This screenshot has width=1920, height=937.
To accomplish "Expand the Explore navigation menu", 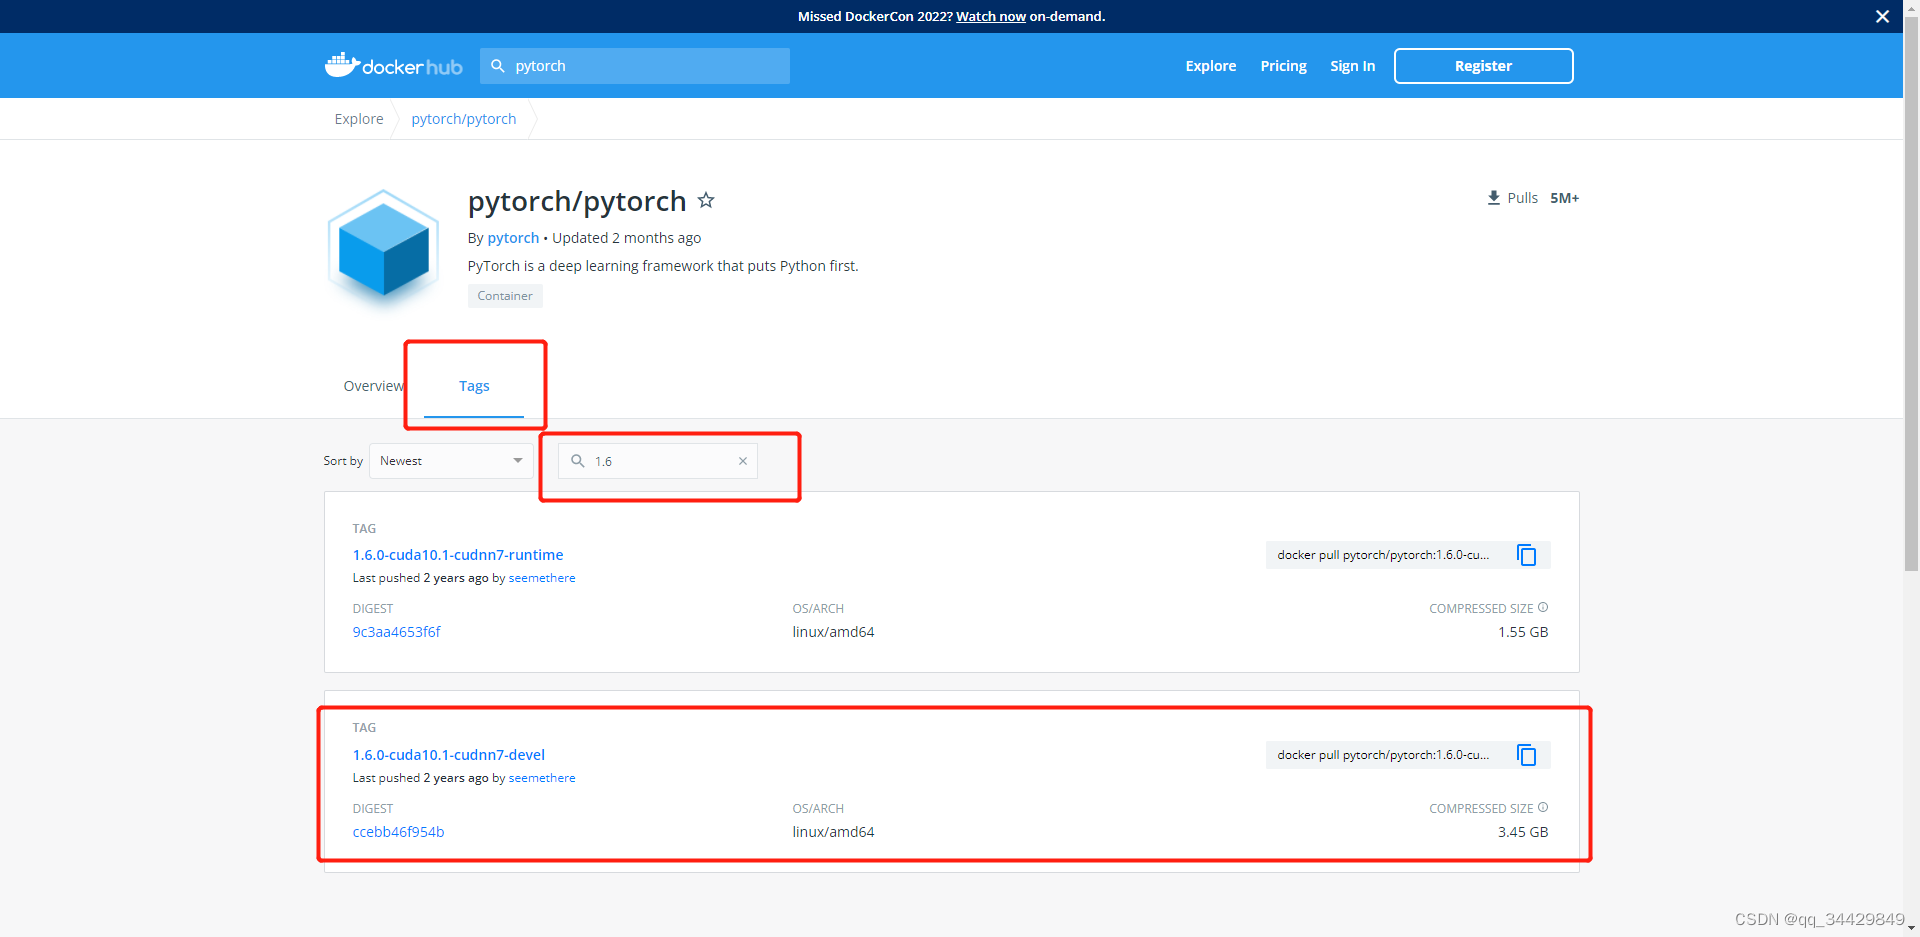I will point(1210,65).
